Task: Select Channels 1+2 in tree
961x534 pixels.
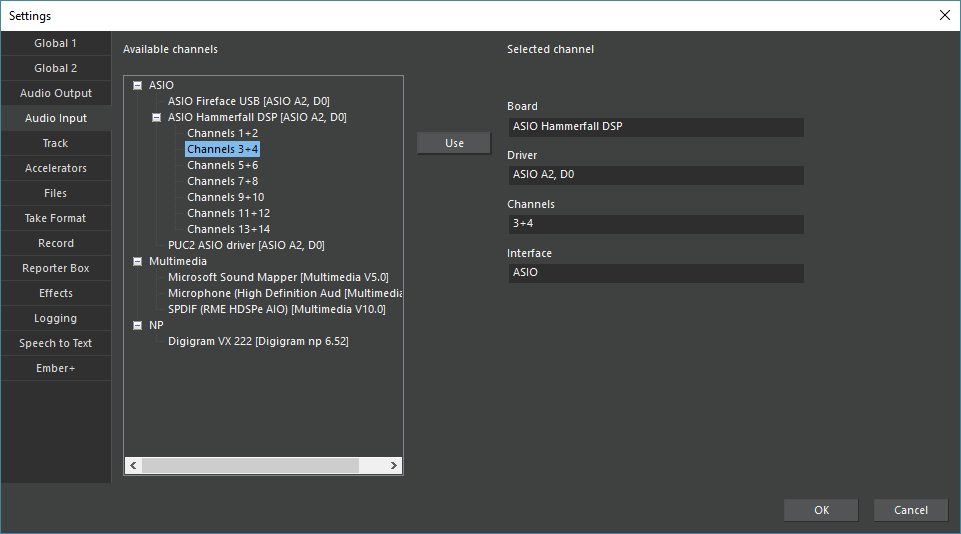Action: 222,133
